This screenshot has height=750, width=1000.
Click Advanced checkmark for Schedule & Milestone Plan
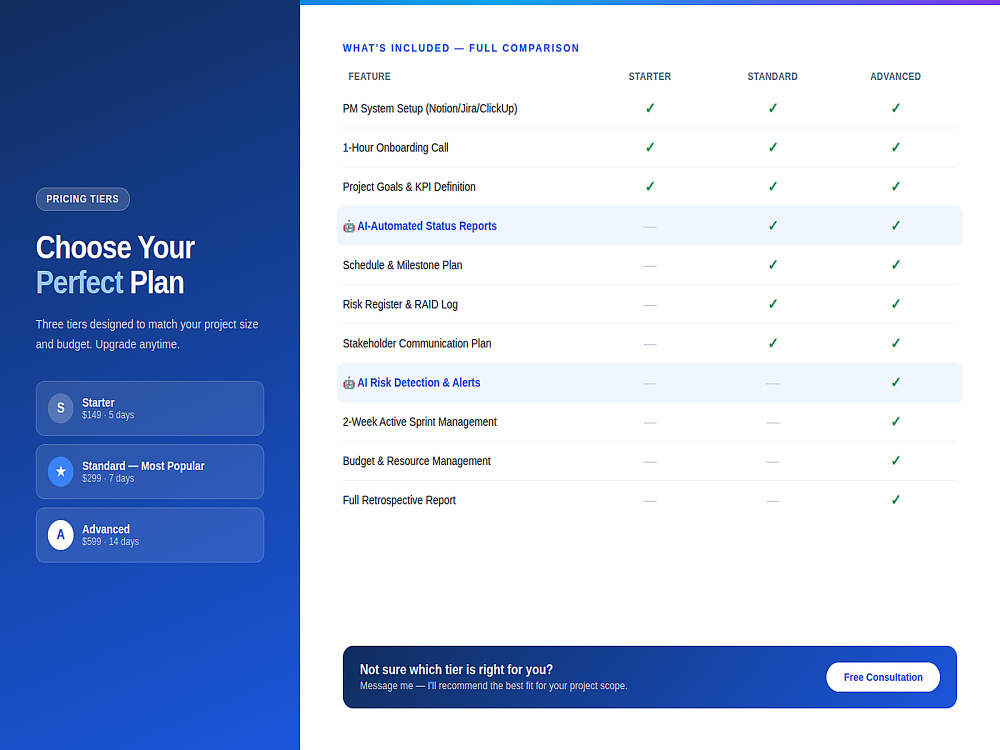click(895, 265)
